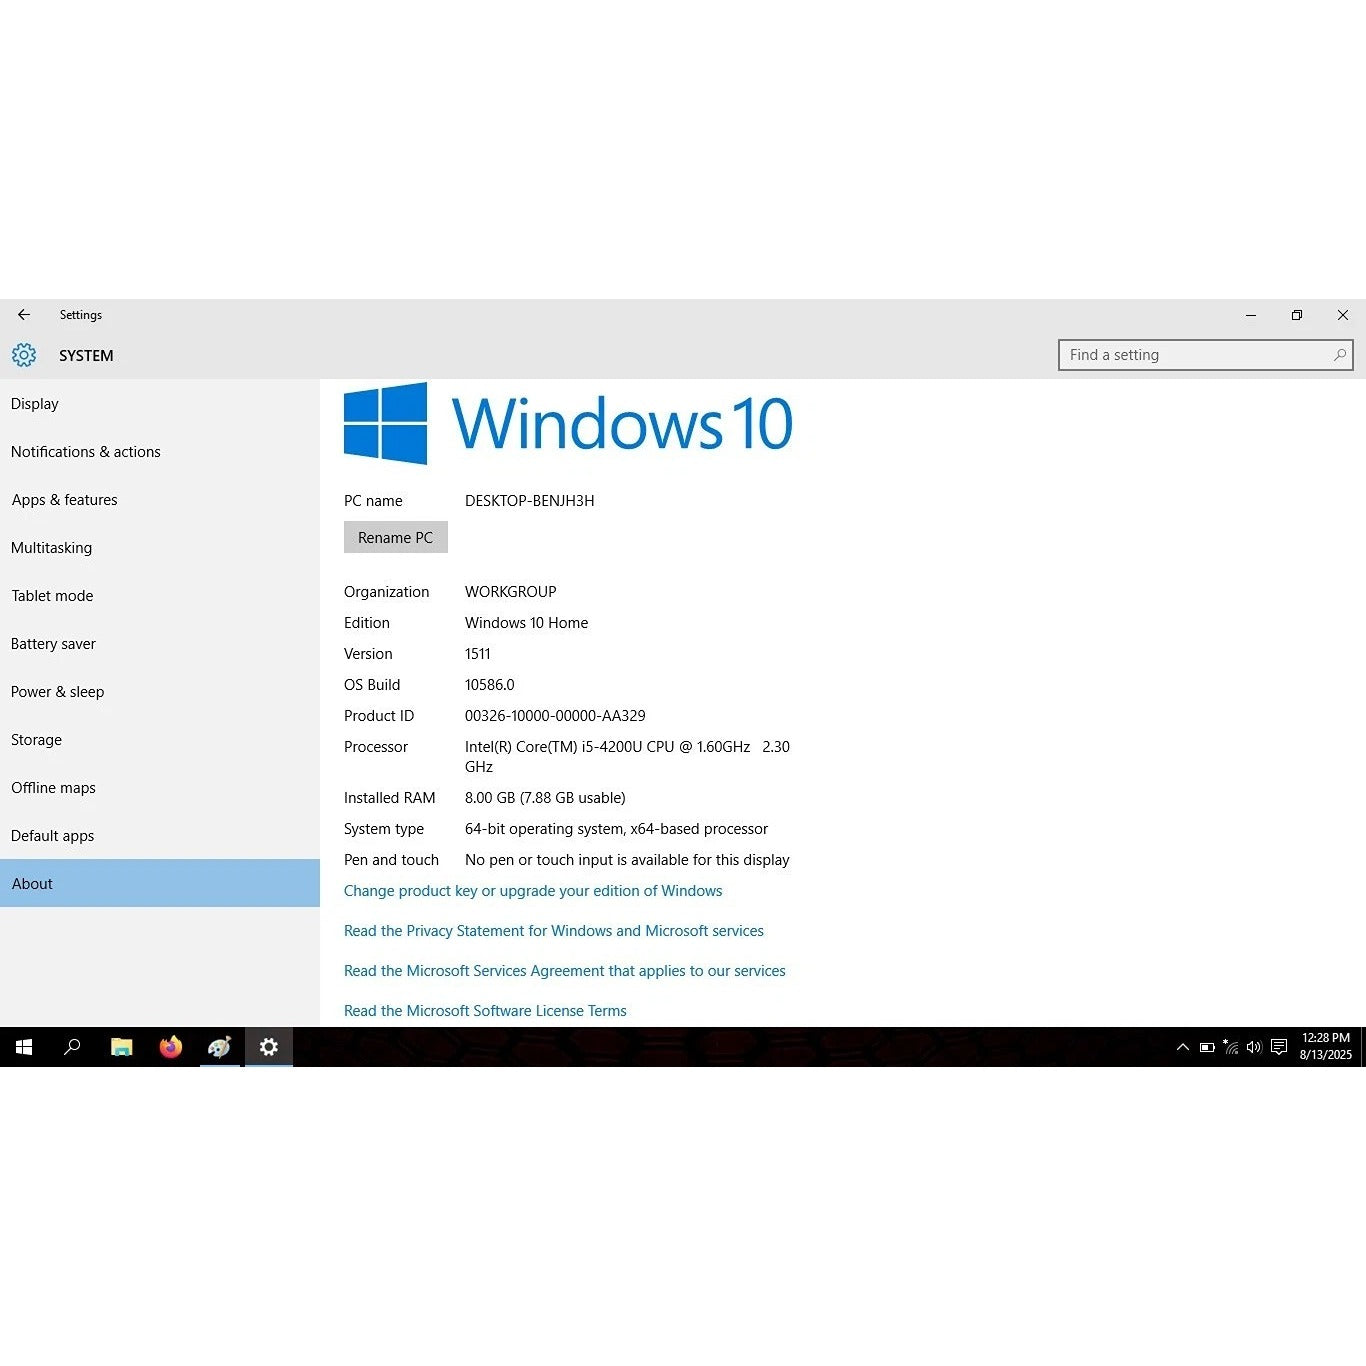The width and height of the screenshot is (1366, 1366).
Task: Click the SYSTEM gear icon
Action: pyautogui.click(x=24, y=355)
